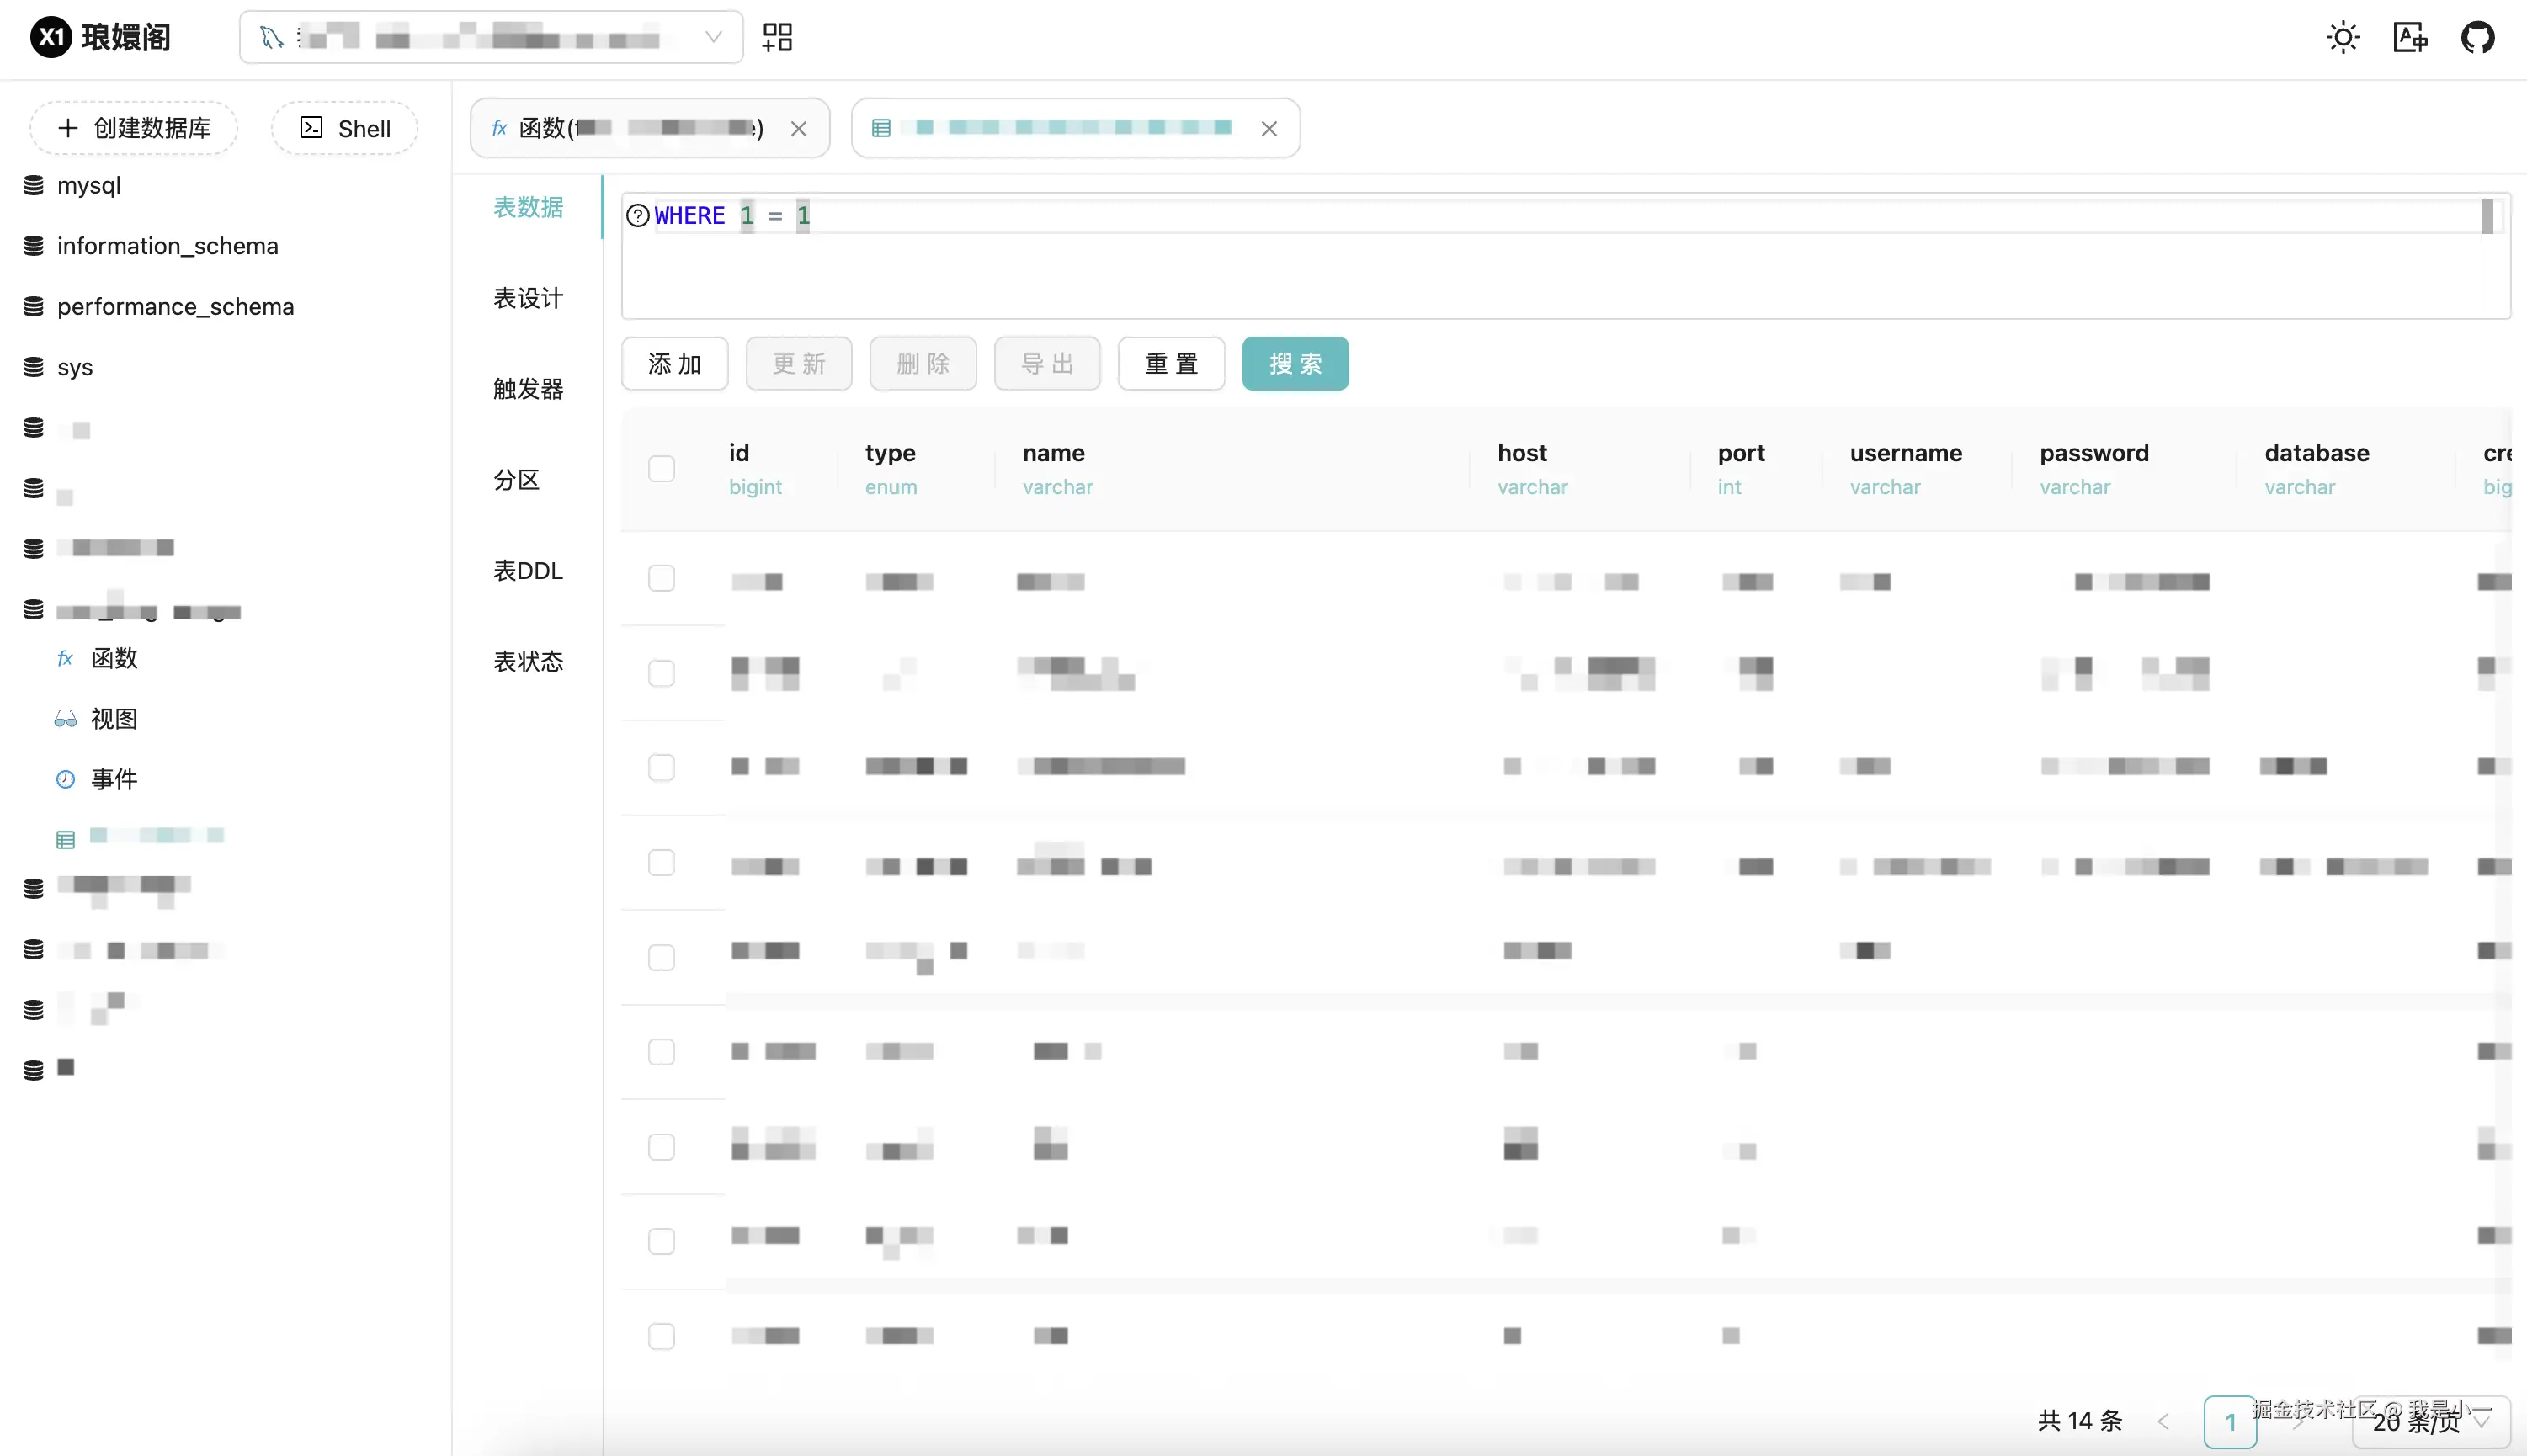Expand the connection selector dropdown
The height and width of the screenshot is (1456, 2527).
click(x=713, y=38)
